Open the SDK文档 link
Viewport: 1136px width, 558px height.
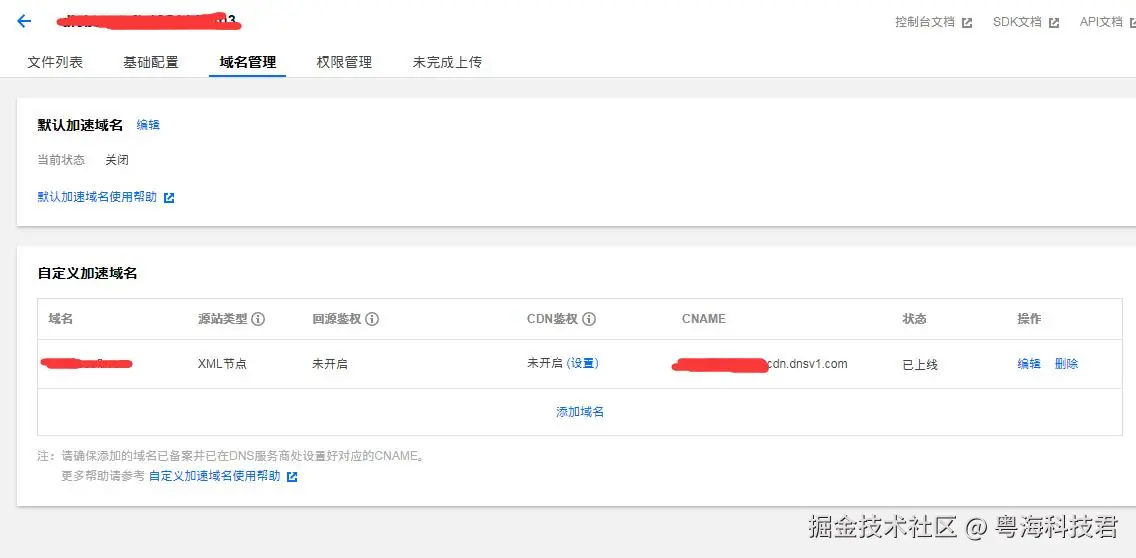point(1017,22)
